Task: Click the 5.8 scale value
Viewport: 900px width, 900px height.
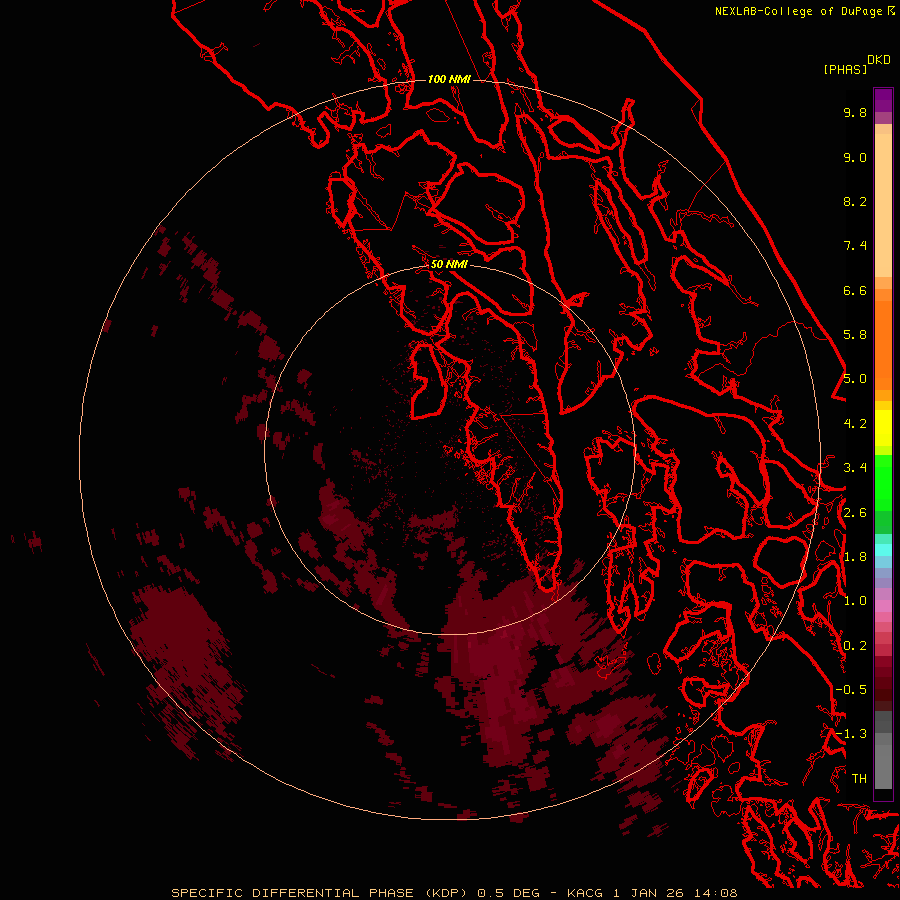Action: (x=855, y=334)
